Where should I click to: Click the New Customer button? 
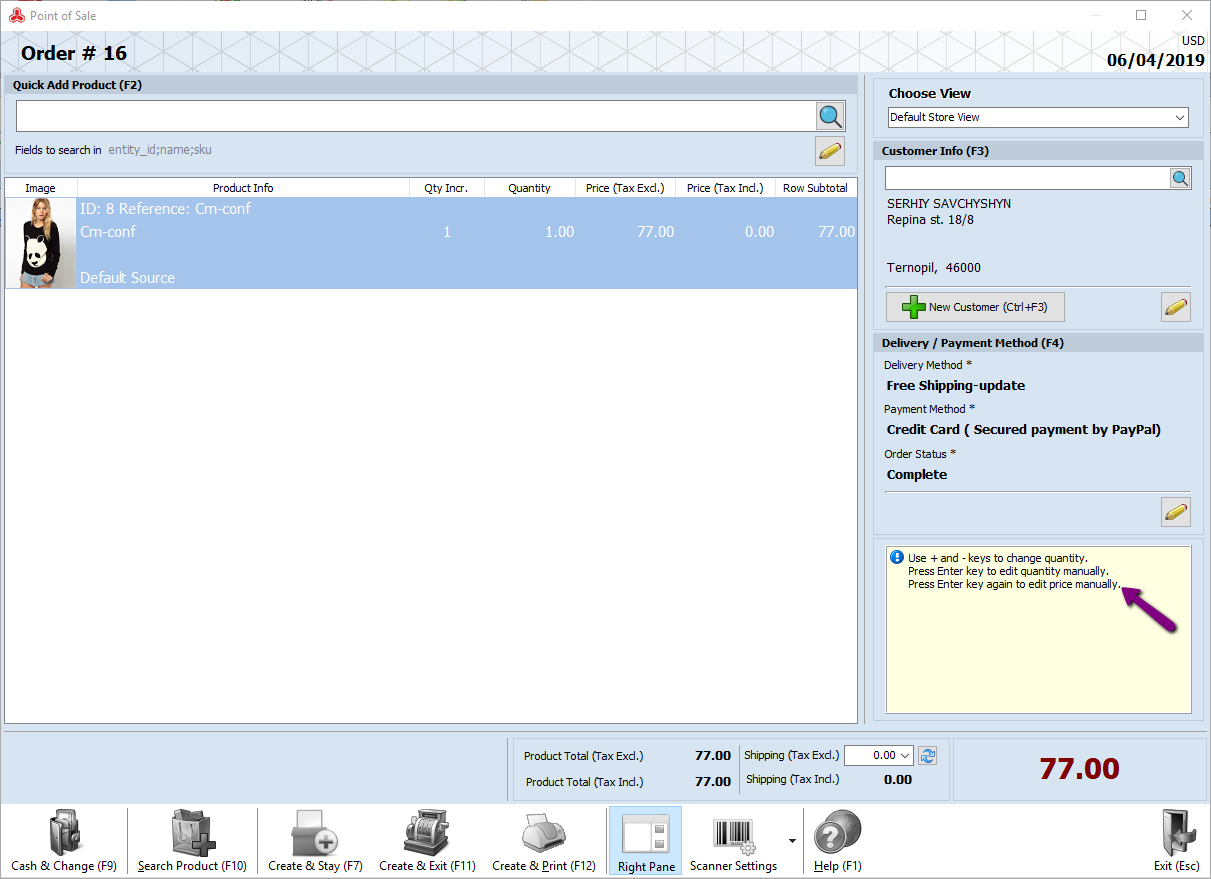[x=975, y=307]
